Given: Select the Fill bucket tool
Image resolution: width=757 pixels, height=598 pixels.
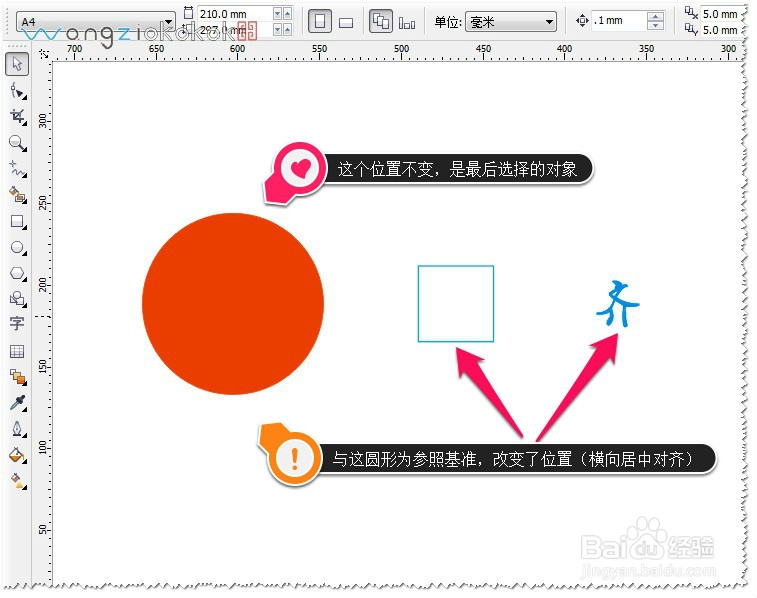Looking at the screenshot, I should (18, 455).
